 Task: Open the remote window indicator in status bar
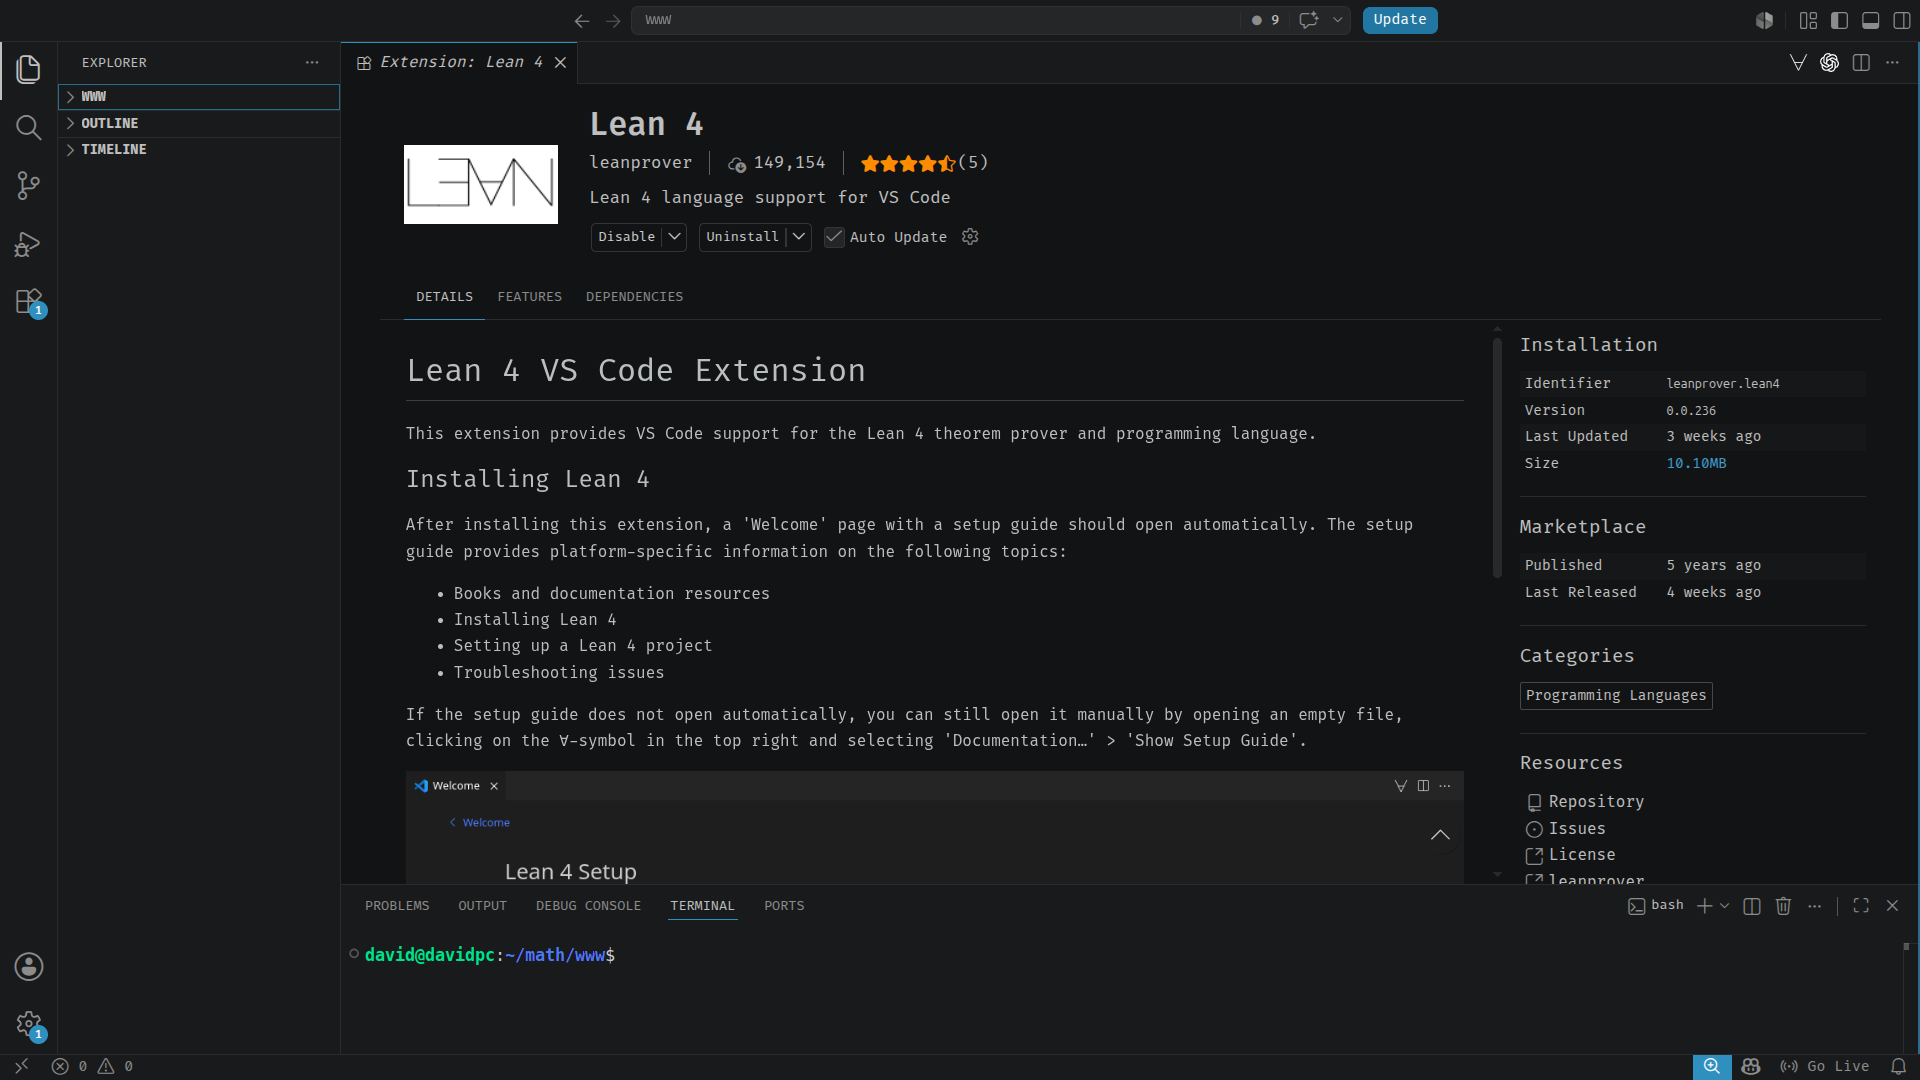[x=21, y=1066]
